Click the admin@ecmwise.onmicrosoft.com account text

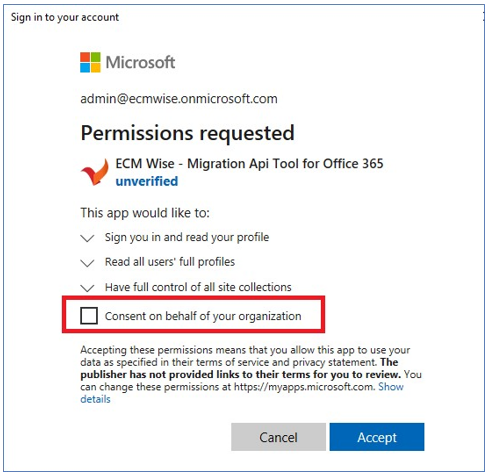[179, 99]
